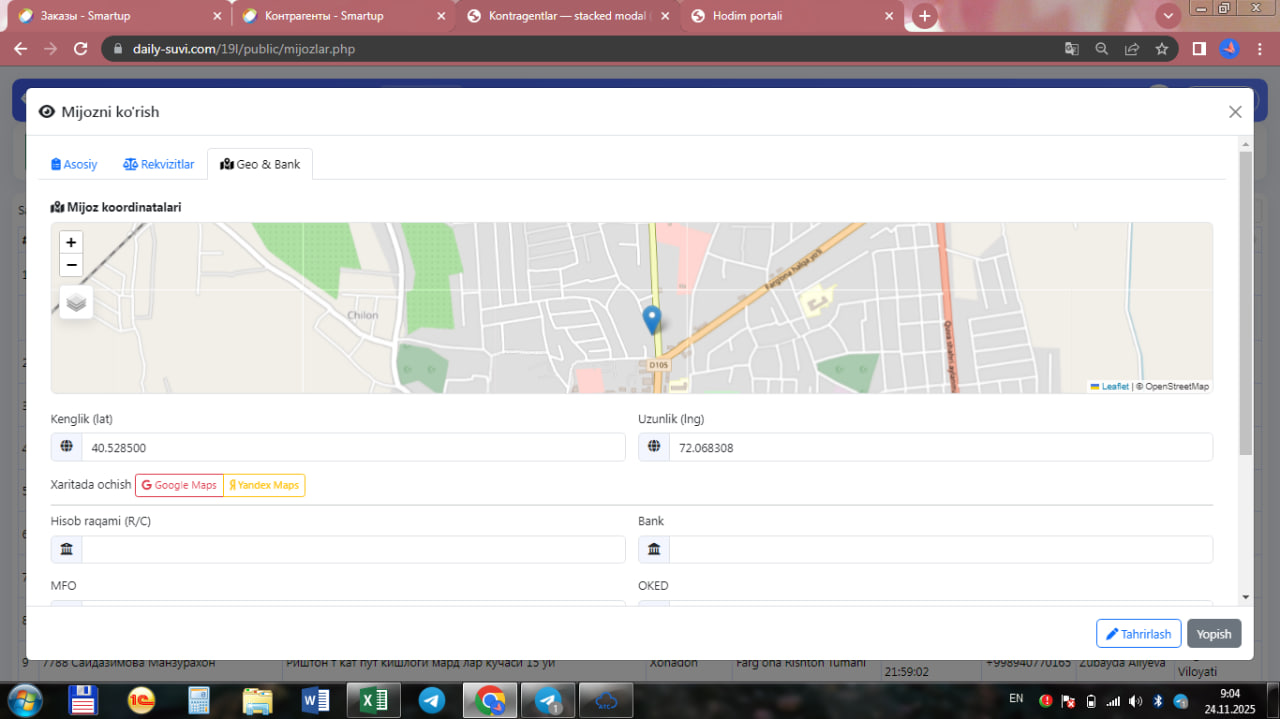Viewport: 1280px width, 719px height.
Task: Click the Kenglik (lat) input field
Action: (x=353, y=448)
